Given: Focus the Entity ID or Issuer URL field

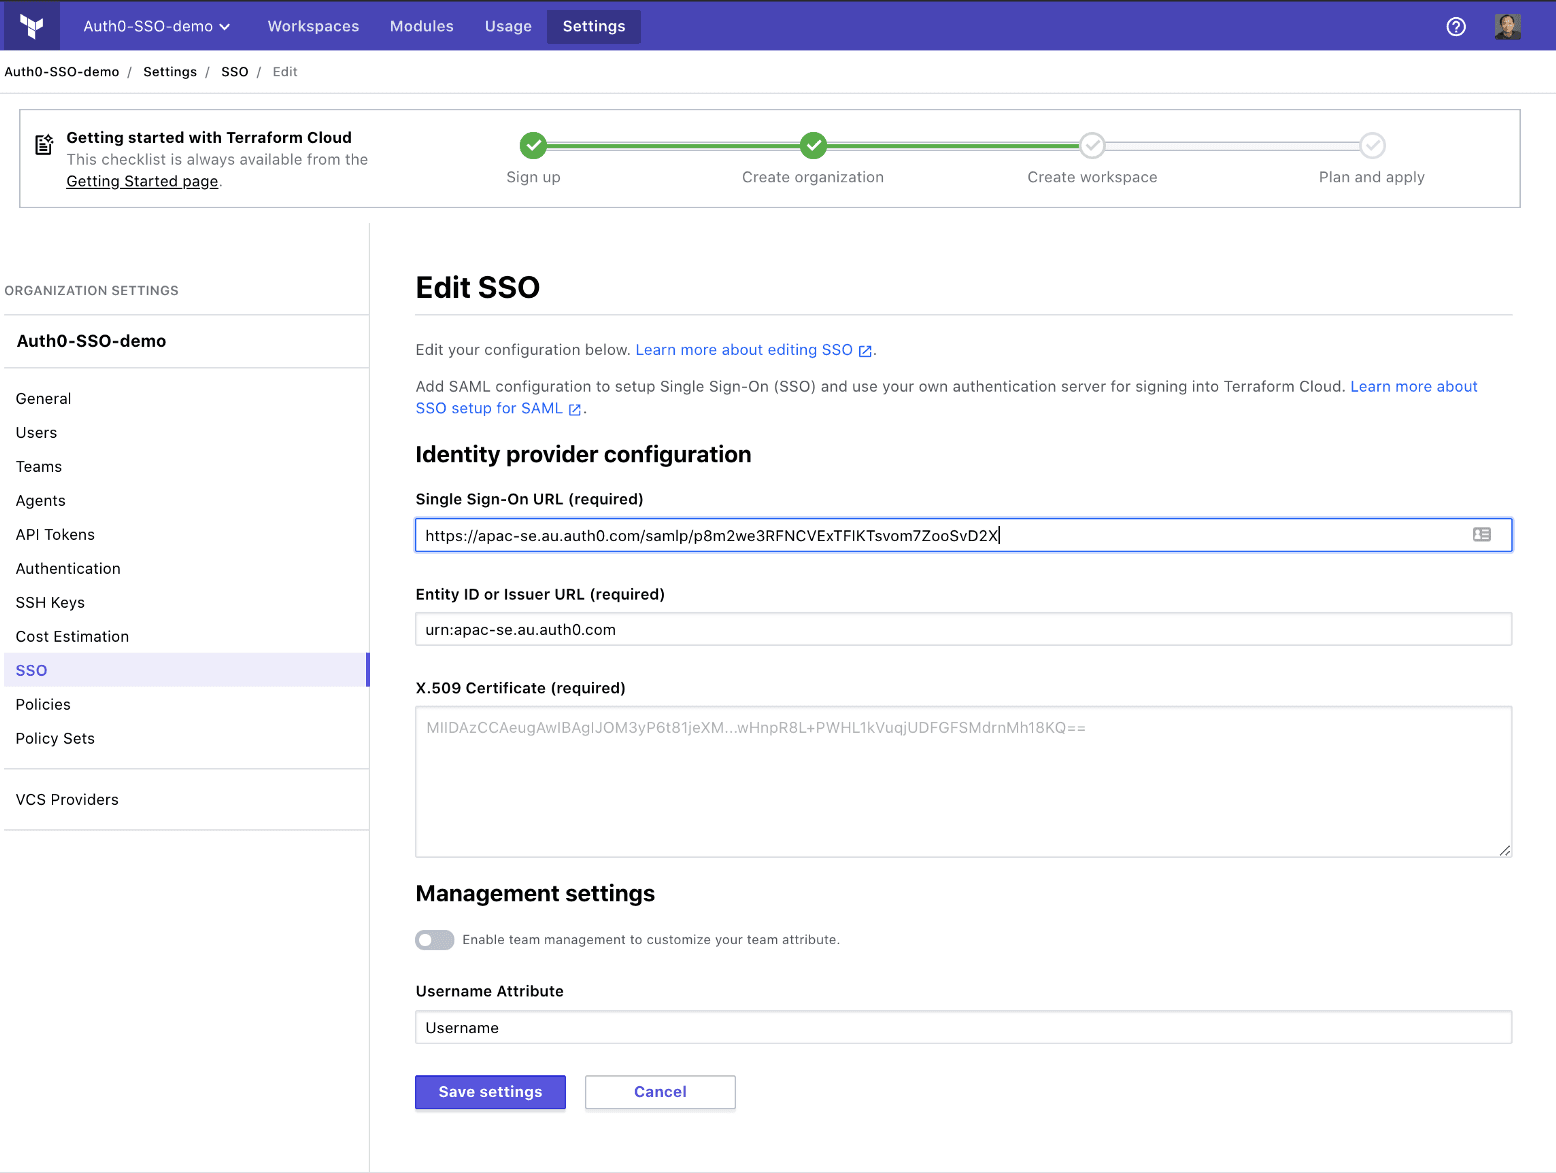Looking at the screenshot, I should tap(962, 630).
